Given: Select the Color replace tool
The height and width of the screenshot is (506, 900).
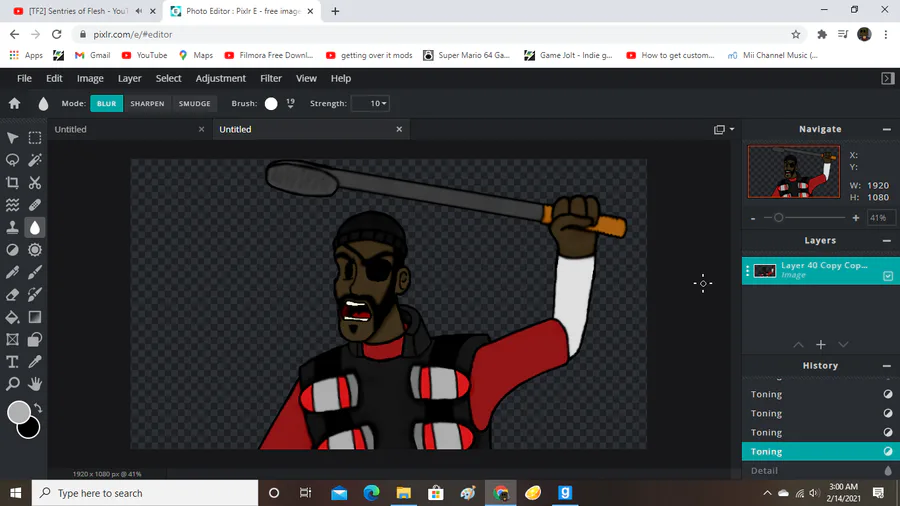Looking at the screenshot, I should pyautogui.click(x=35, y=294).
